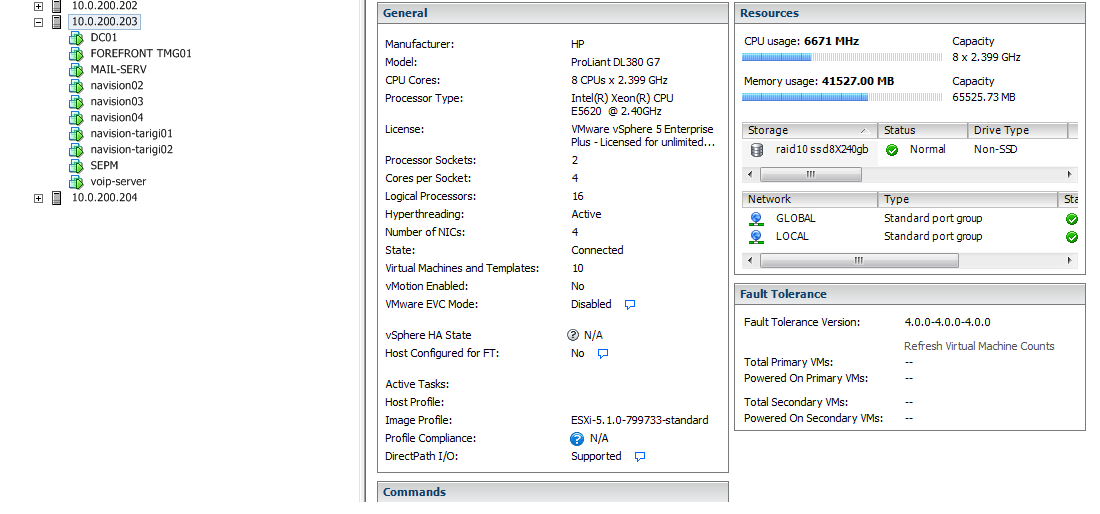Expand the 10.0.200.204 host tree node
Viewport: 1100px width, 514px height.
(39, 198)
